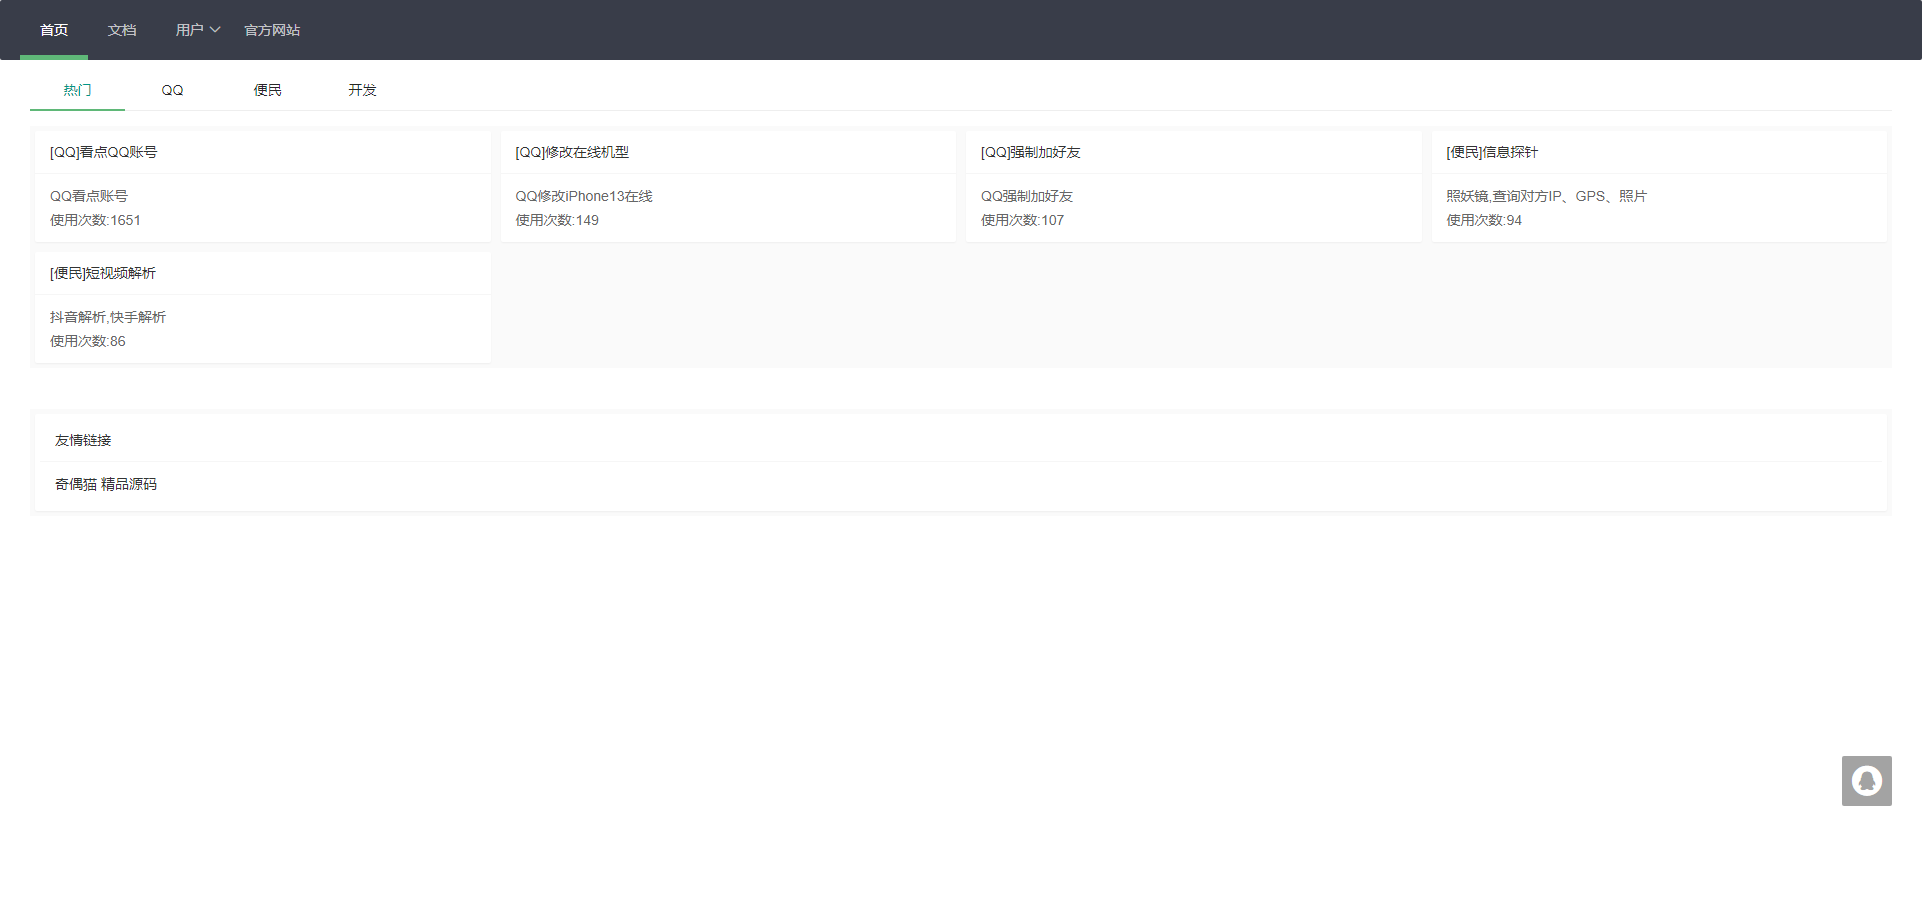This screenshot has width=1922, height=907.
Task: Switch to the 开发 tab
Action: [362, 90]
